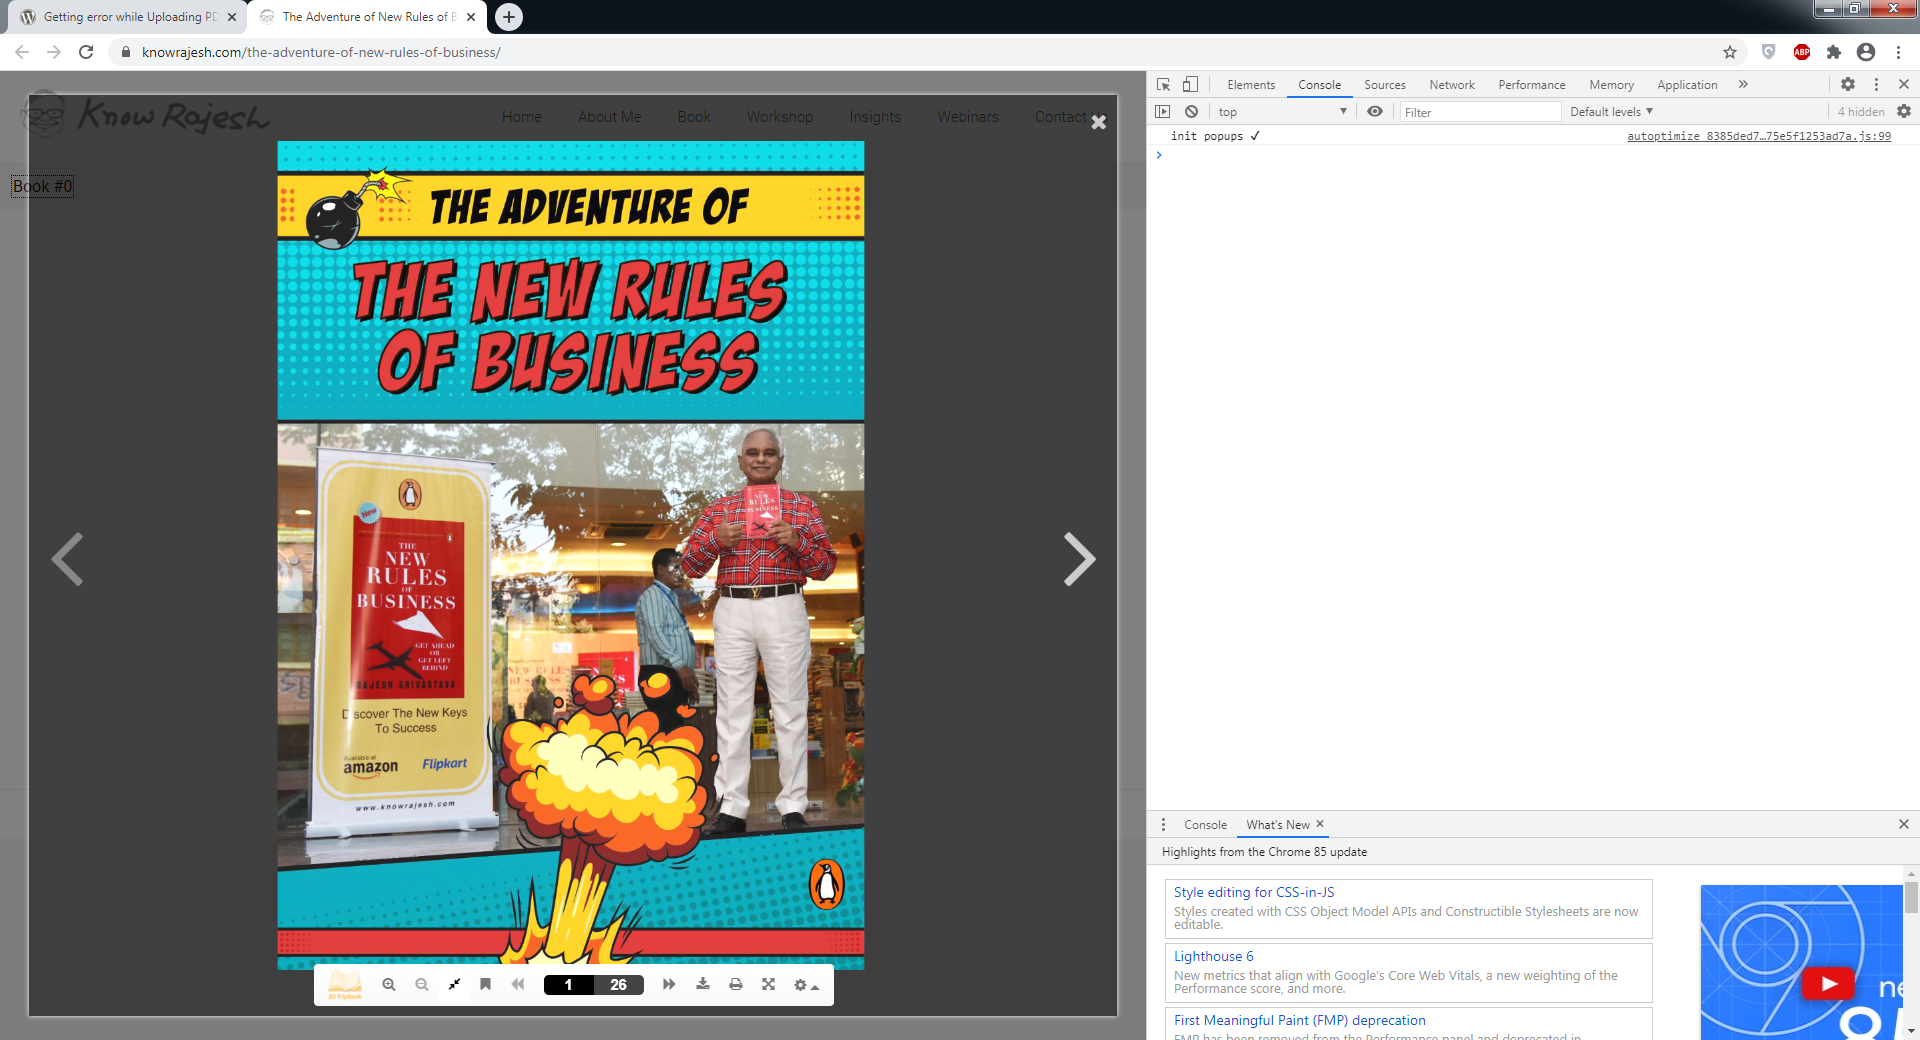Open the JavaScript context 'top' dropdown
The image size is (1920, 1040).
(x=1283, y=112)
